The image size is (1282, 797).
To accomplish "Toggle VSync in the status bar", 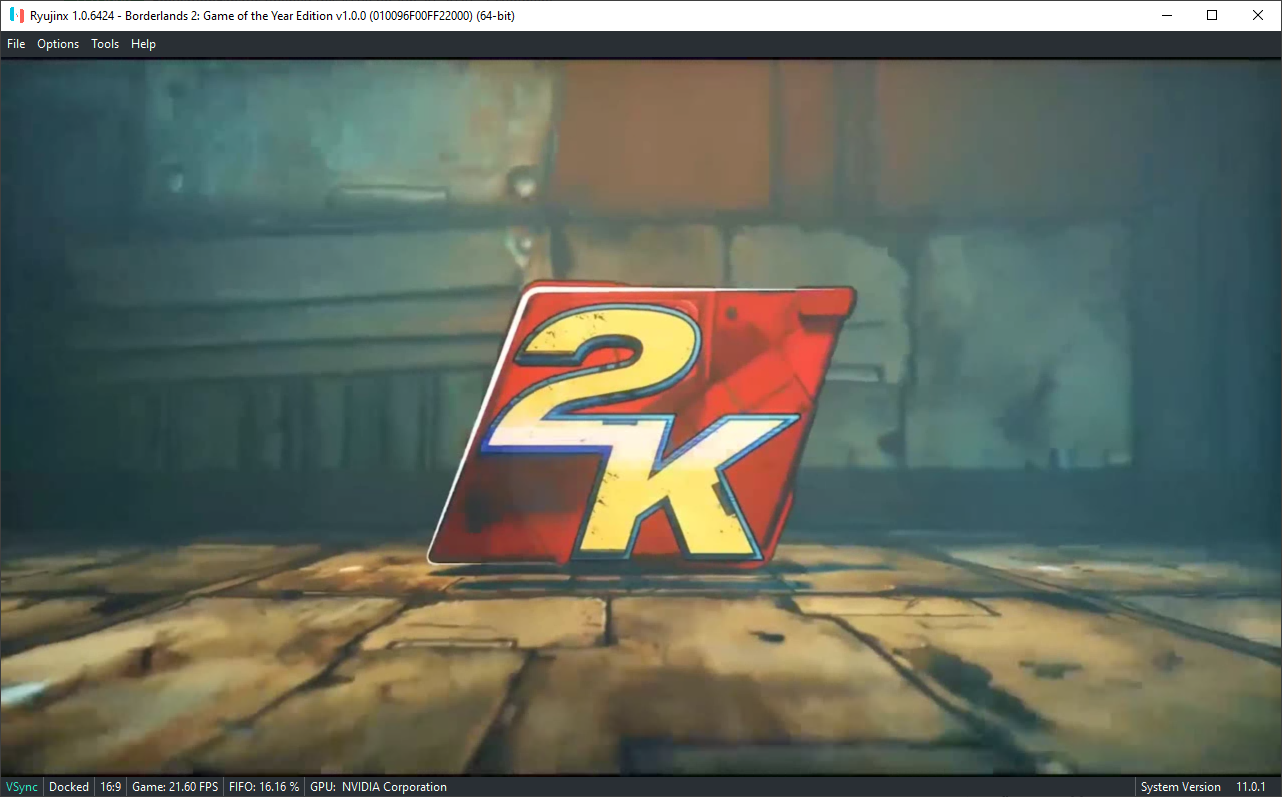I will coord(21,787).
